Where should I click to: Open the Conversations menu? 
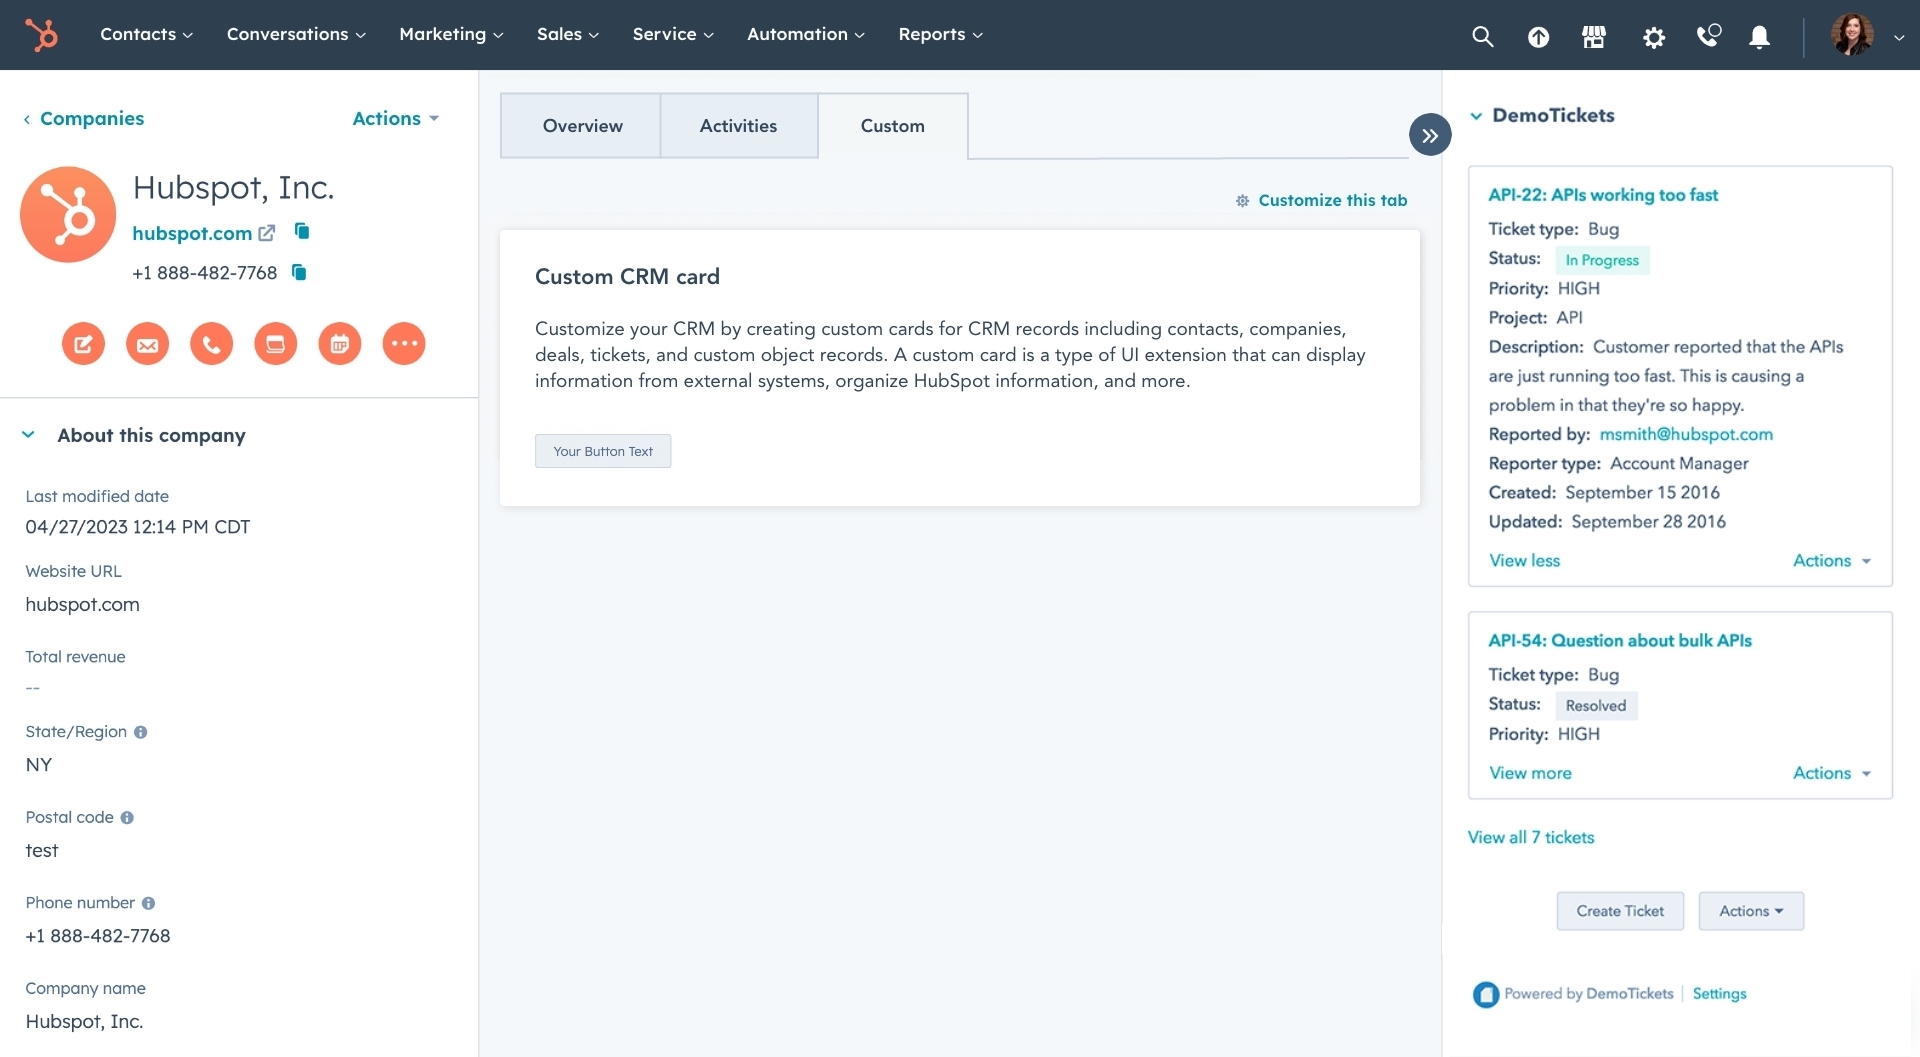tap(296, 34)
